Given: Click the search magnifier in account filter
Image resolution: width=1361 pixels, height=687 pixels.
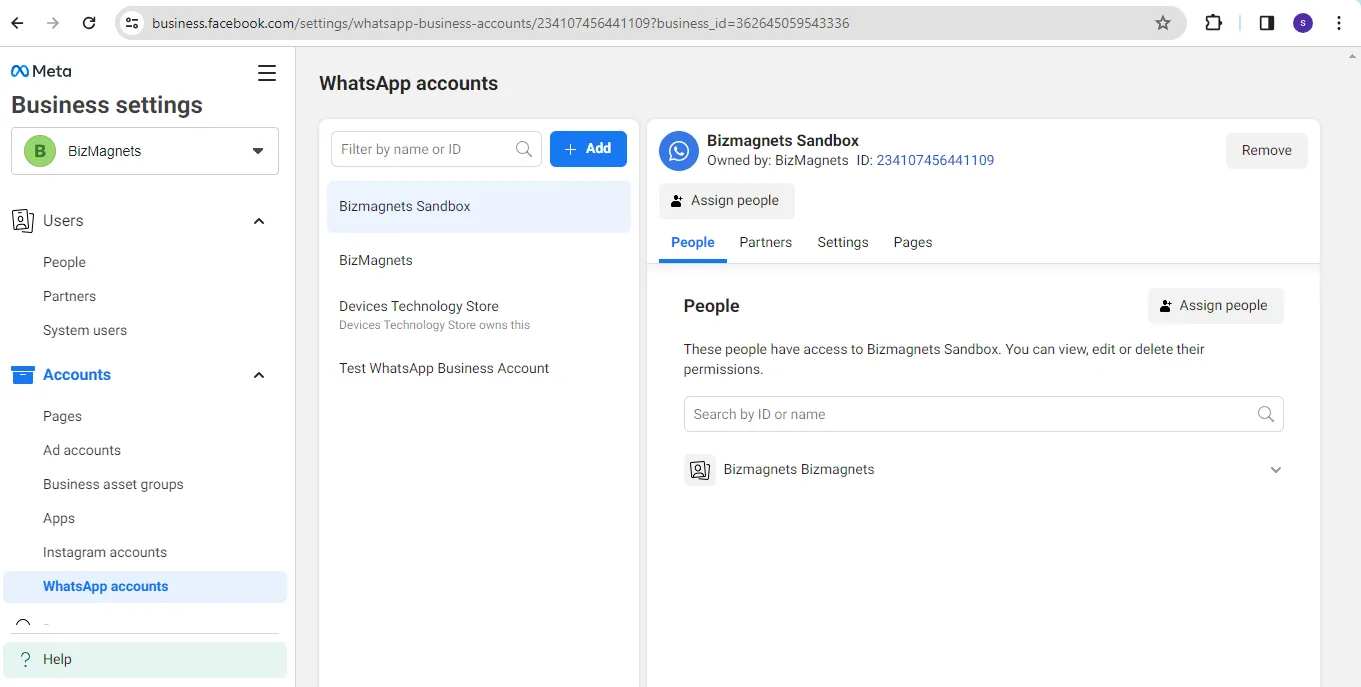Looking at the screenshot, I should coord(524,149).
